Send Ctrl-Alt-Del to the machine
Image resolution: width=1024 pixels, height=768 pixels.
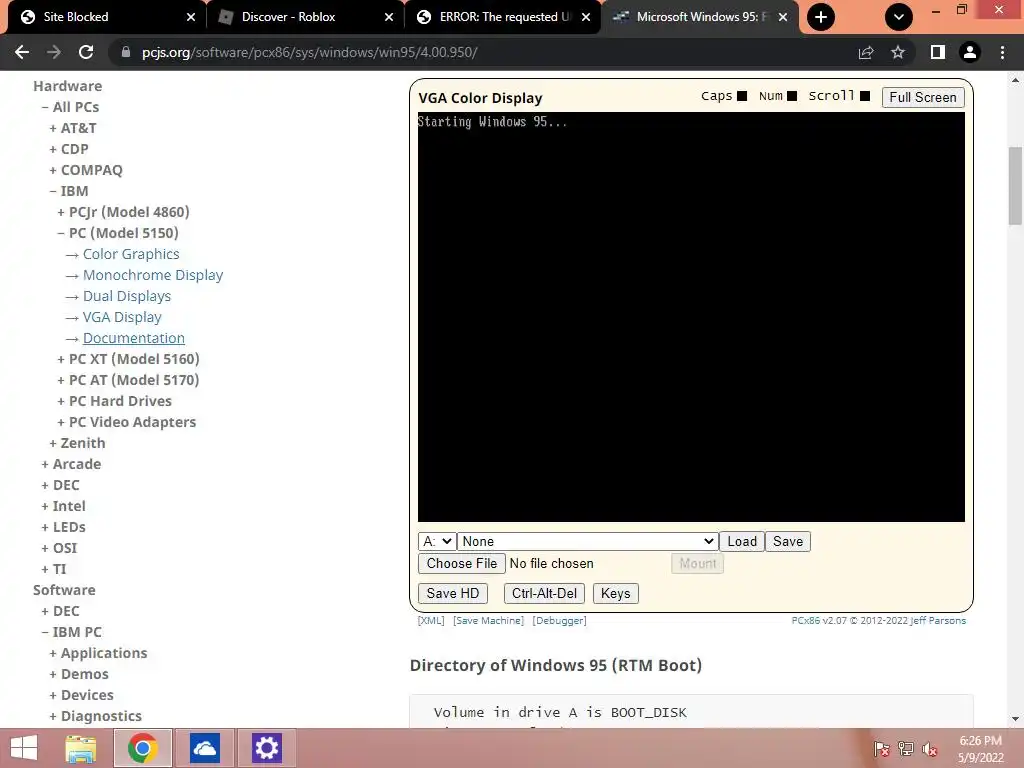click(544, 594)
